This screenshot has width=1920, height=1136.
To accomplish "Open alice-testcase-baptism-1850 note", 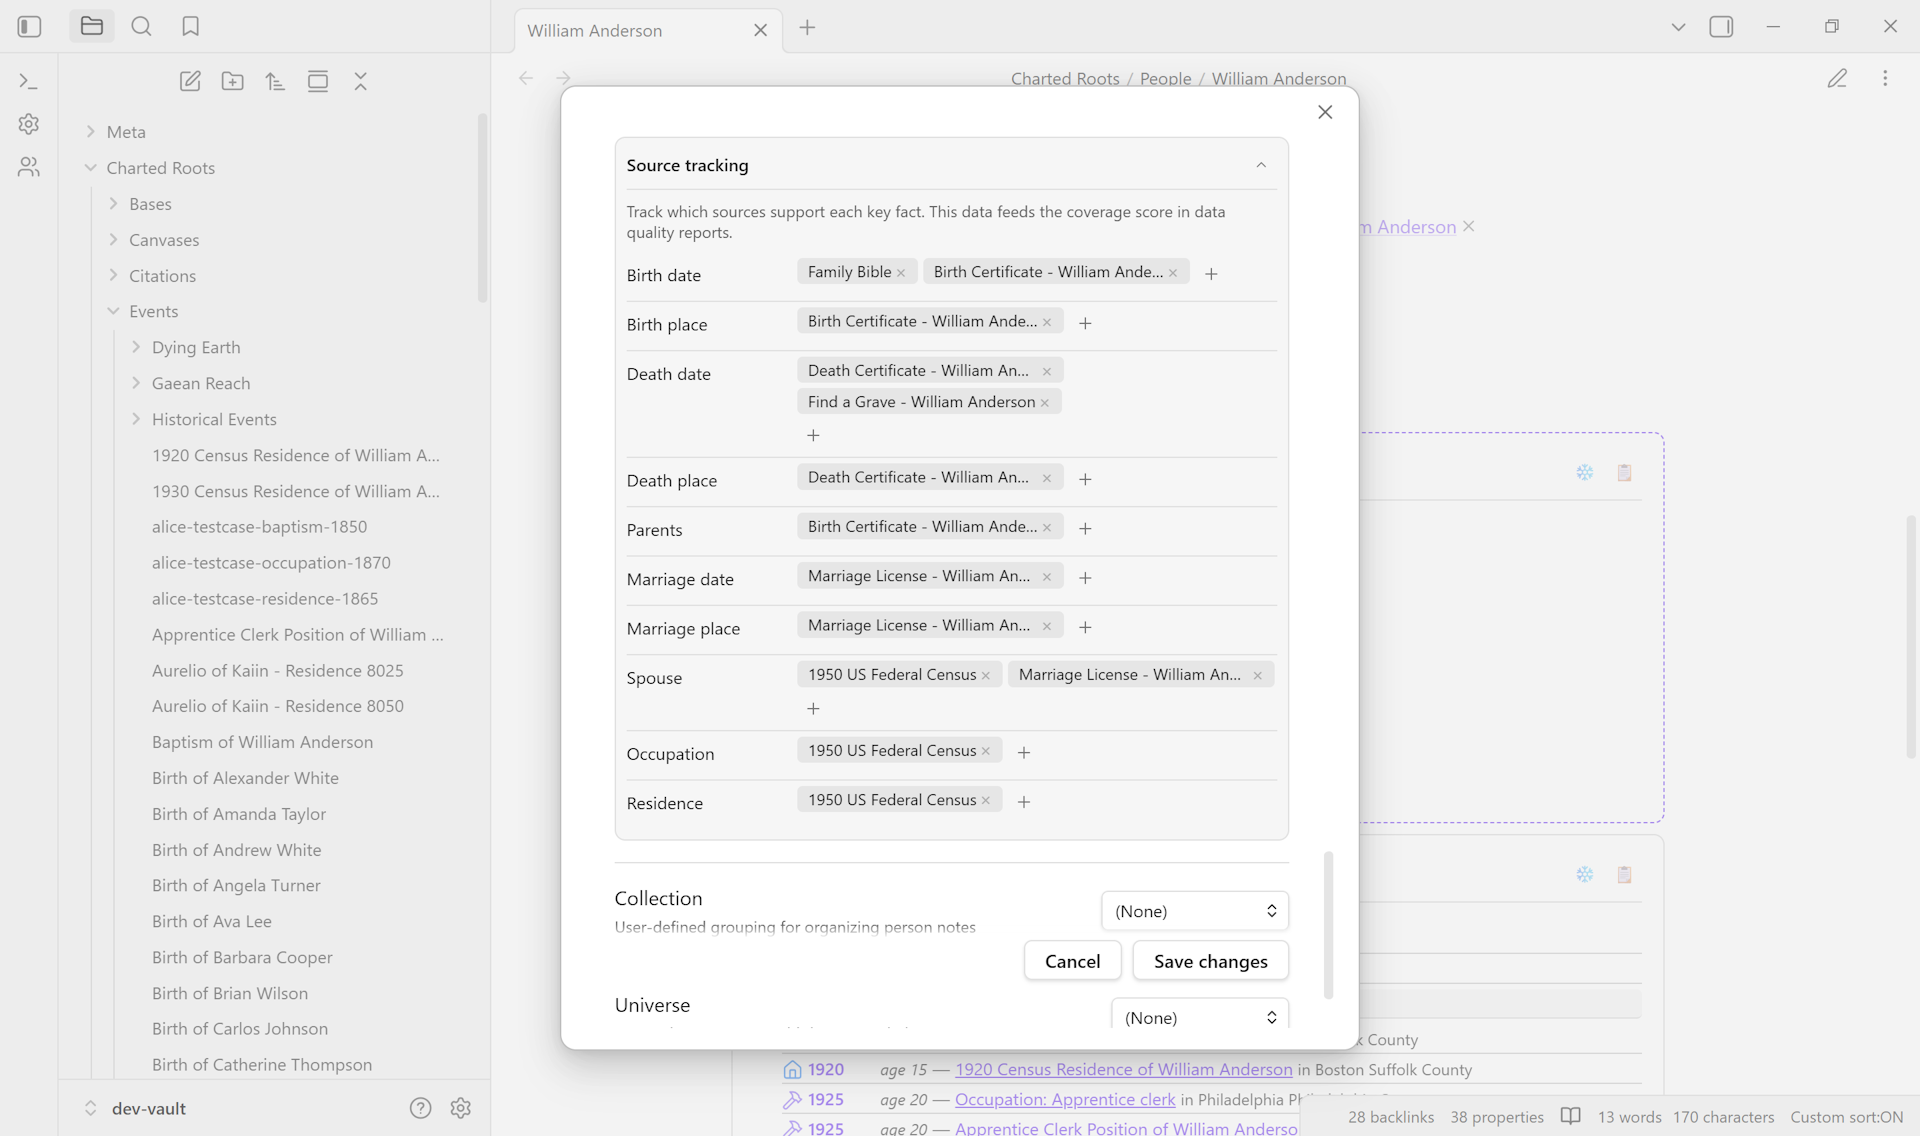I will [260, 527].
